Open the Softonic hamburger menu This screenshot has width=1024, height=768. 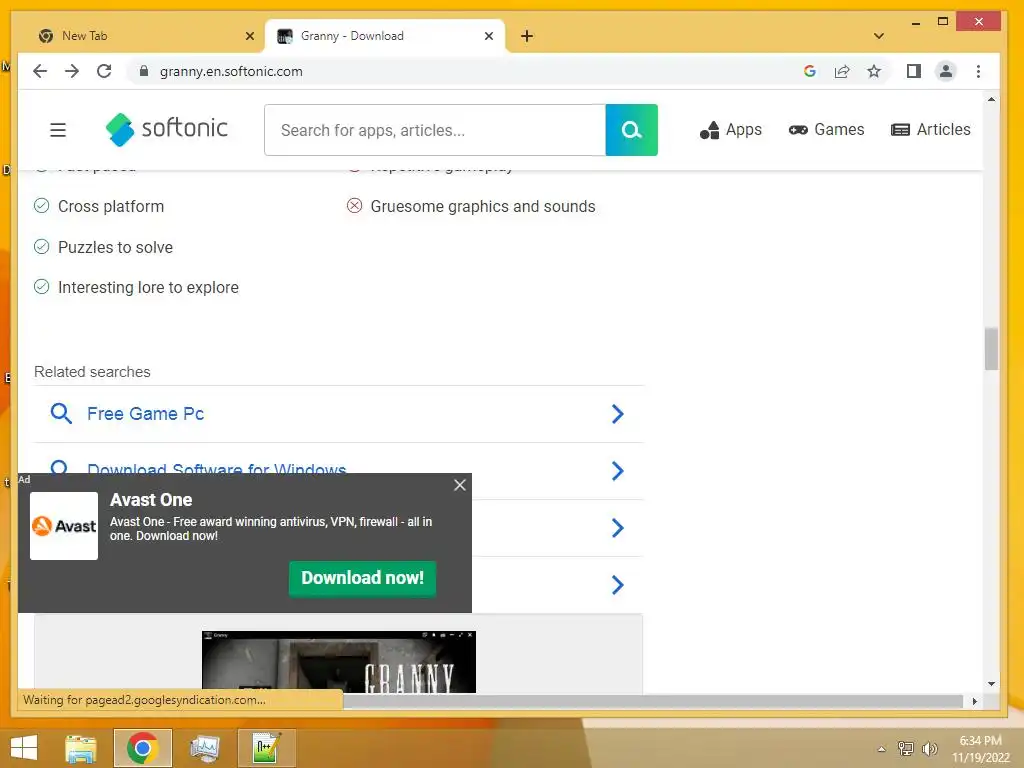pos(58,130)
